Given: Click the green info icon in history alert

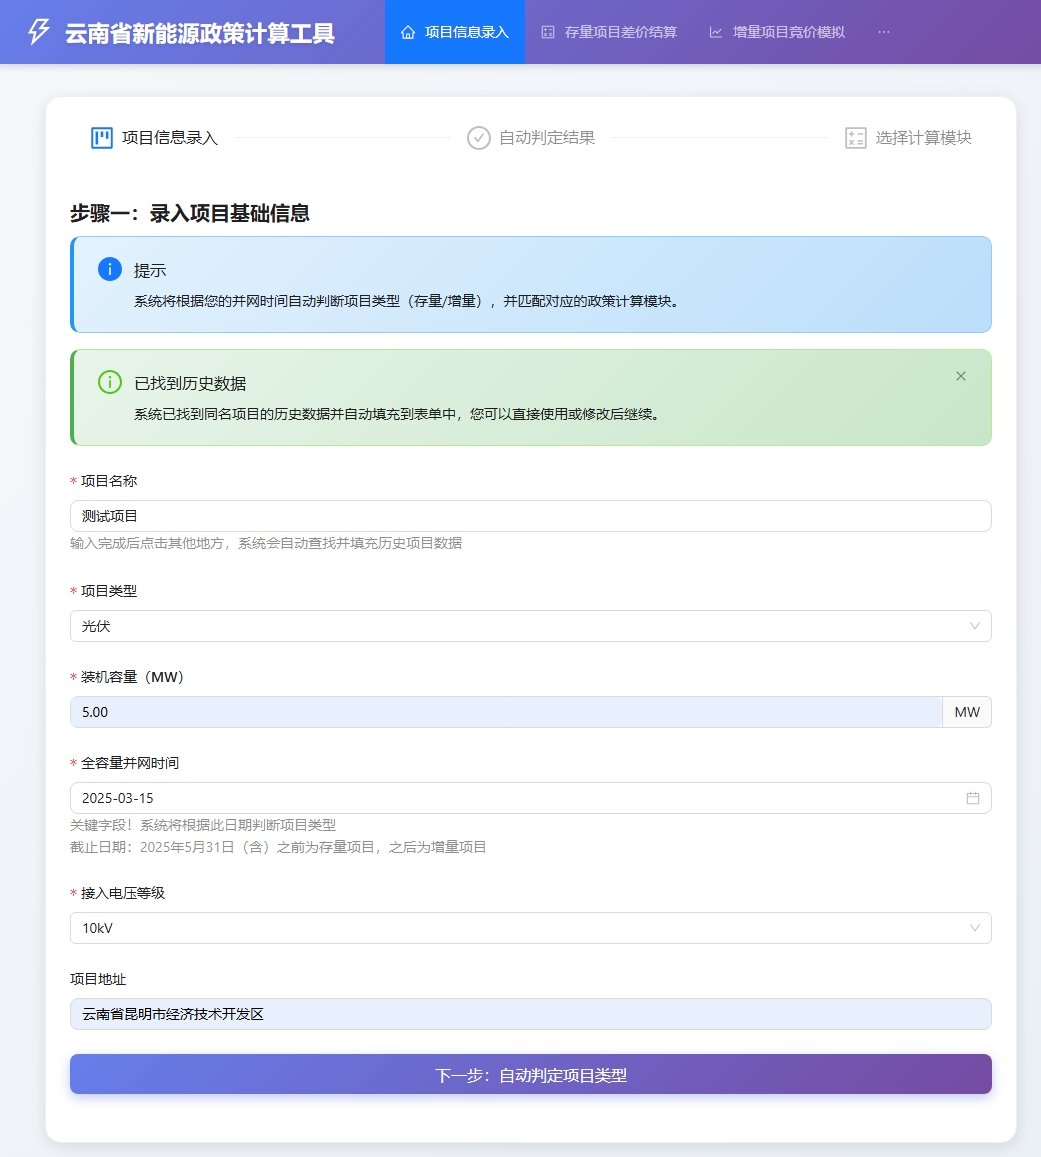Looking at the screenshot, I should (x=110, y=382).
